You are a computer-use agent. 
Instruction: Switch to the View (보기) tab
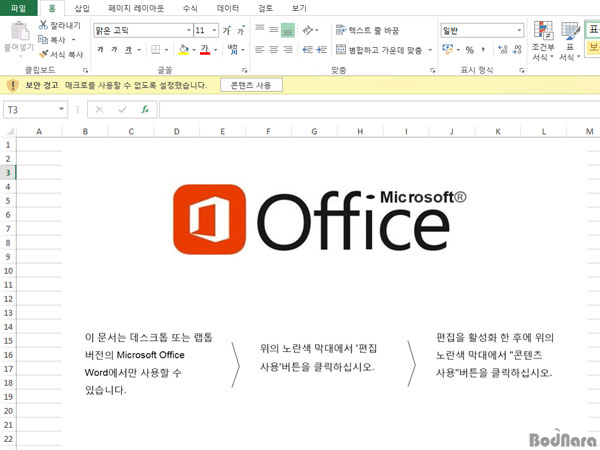coord(299,8)
